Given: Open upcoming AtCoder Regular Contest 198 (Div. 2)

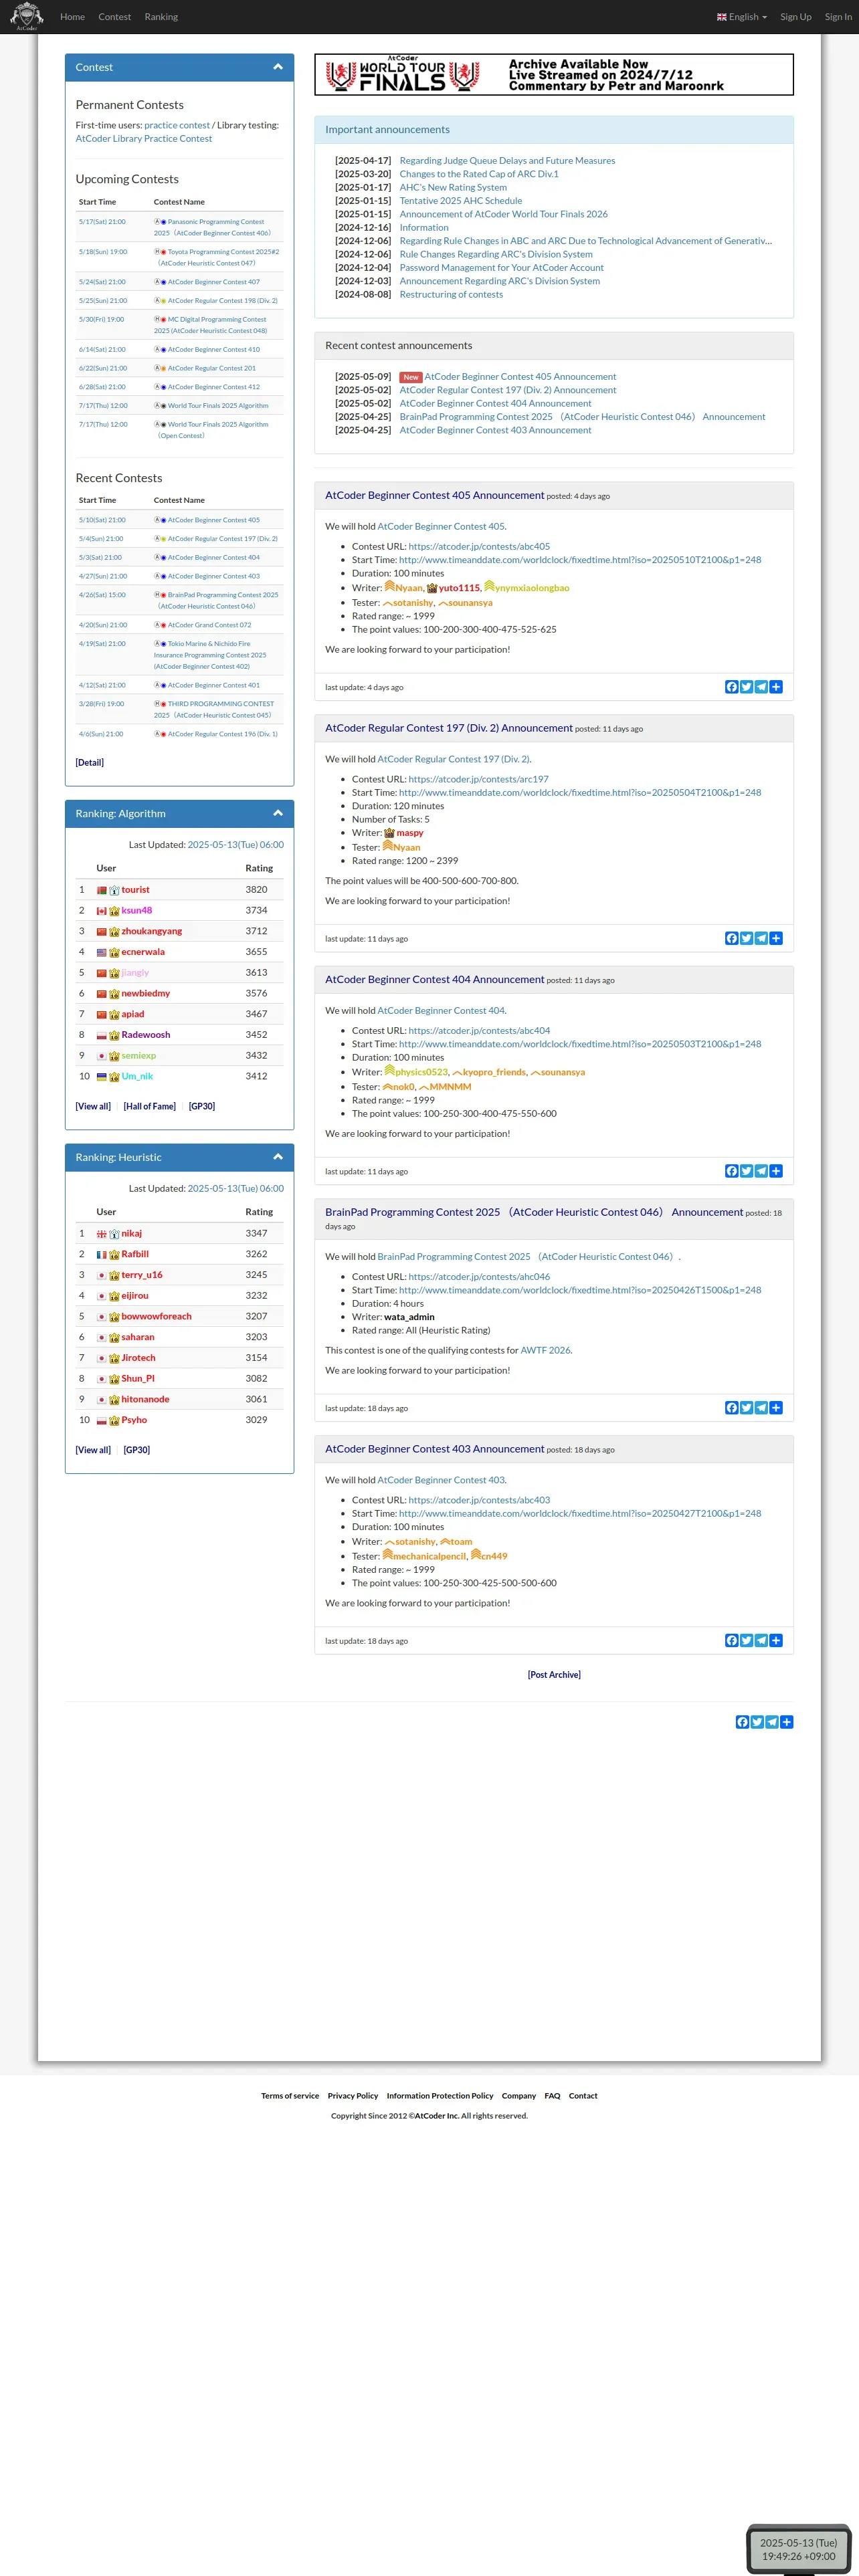Looking at the screenshot, I should tap(222, 300).
